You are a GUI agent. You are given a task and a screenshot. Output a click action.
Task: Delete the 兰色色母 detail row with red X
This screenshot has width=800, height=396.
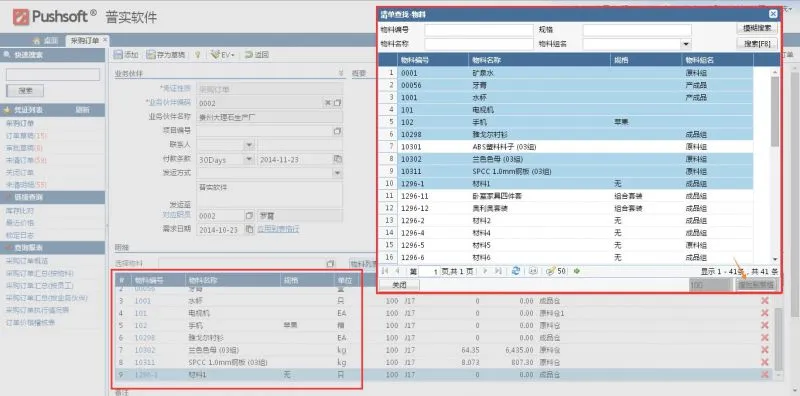pyautogui.click(x=764, y=350)
